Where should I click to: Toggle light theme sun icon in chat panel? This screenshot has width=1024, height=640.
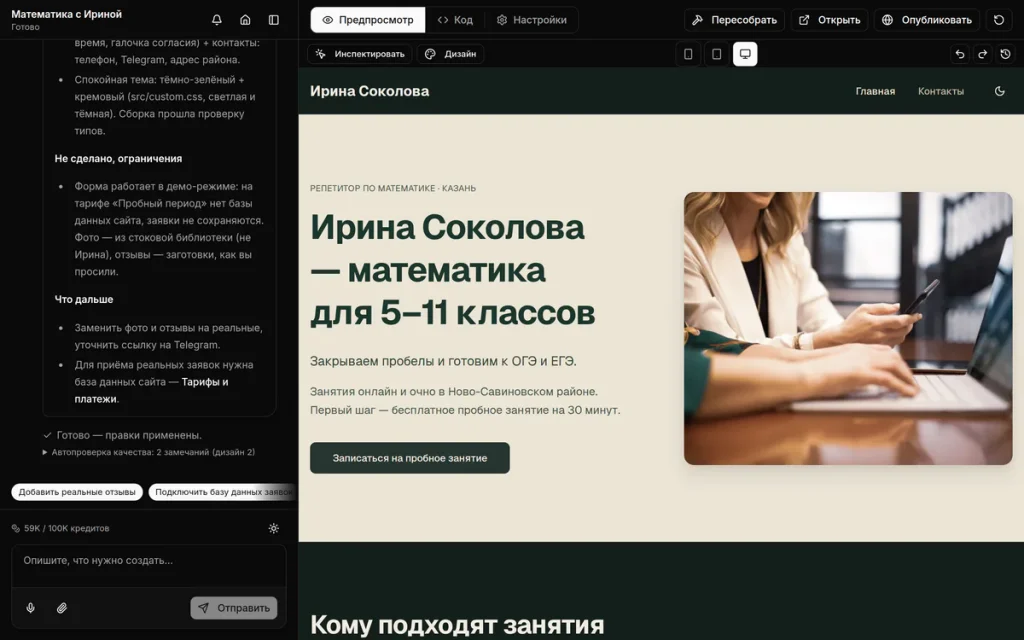(x=274, y=528)
